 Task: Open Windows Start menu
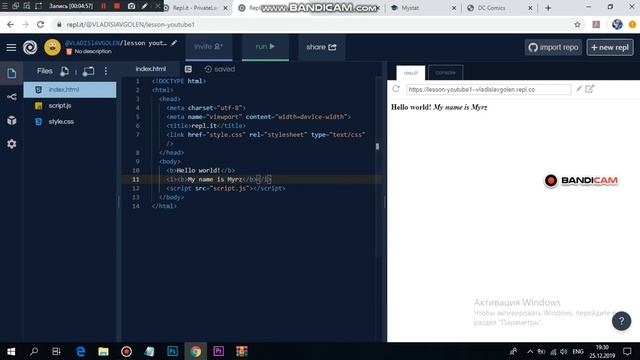click(x=11, y=351)
